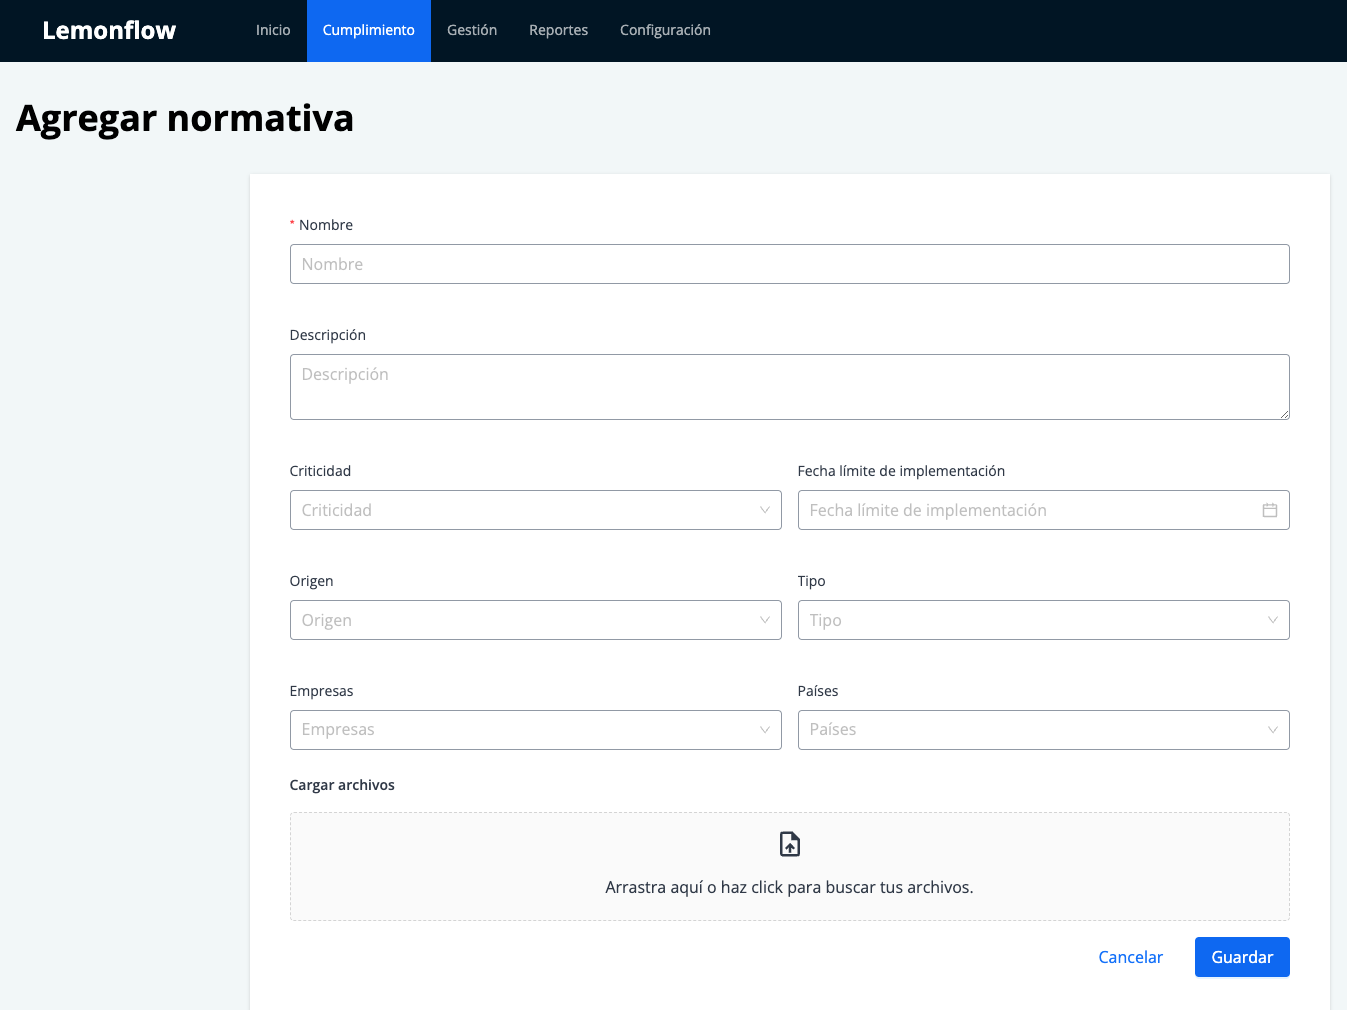This screenshot has height=1010, width=1347.
Task: Click the file drop zone to browse files
Action: (x=790, y=866)
